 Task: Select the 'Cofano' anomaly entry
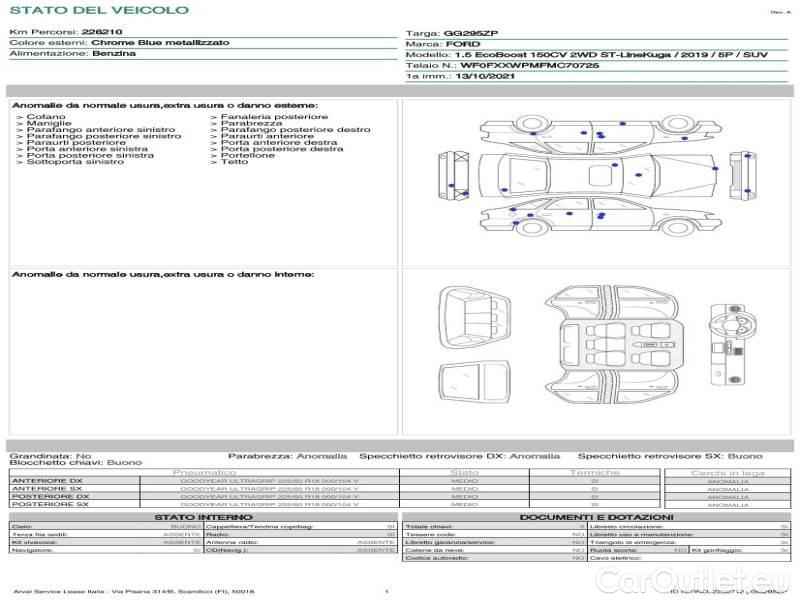tap(47, 117)
